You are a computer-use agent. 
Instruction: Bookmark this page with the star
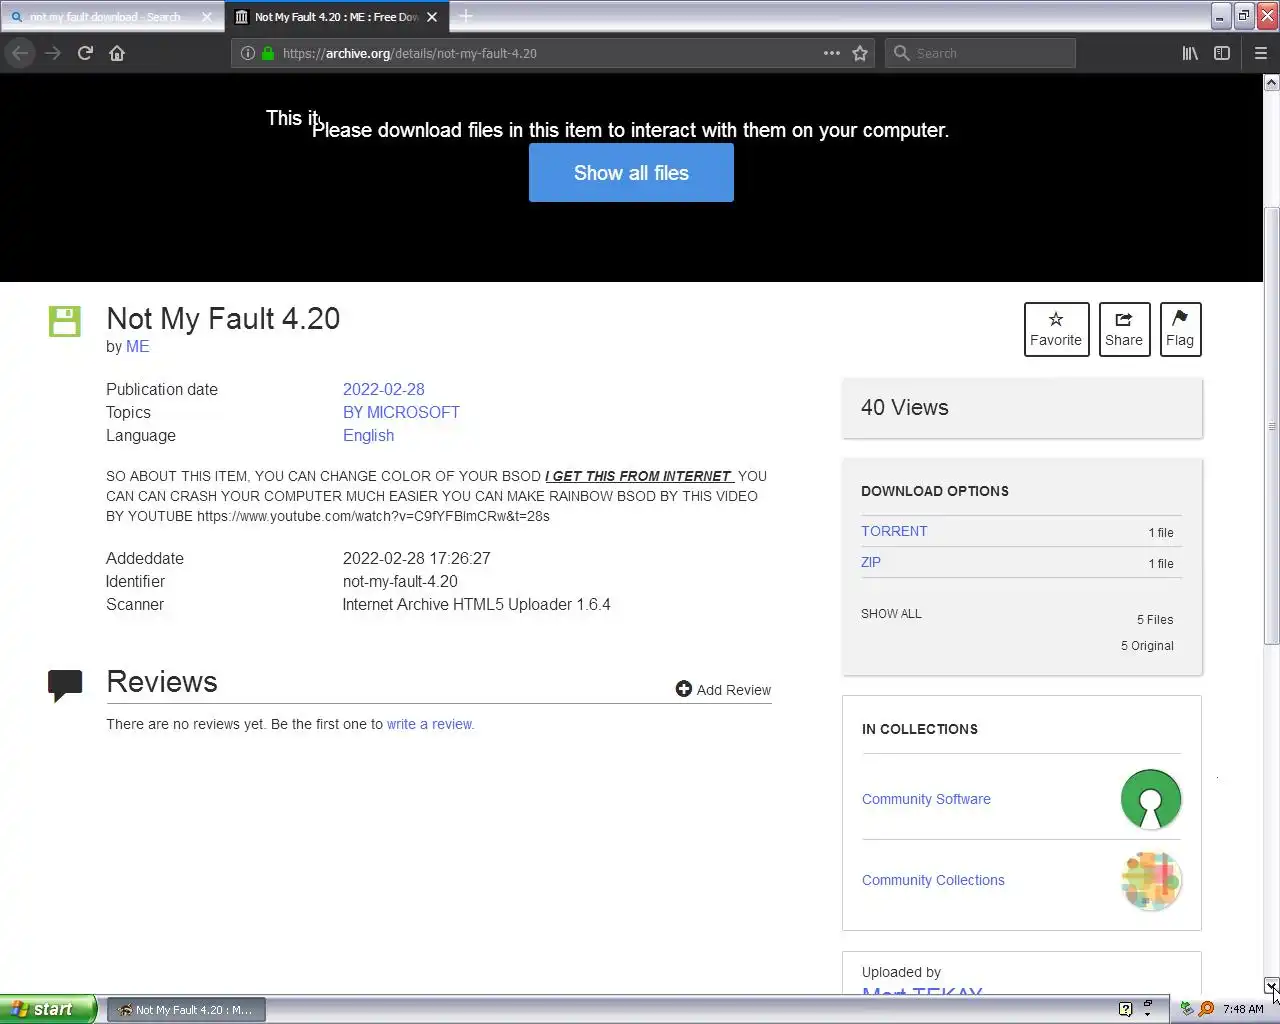tap(860, 53)
